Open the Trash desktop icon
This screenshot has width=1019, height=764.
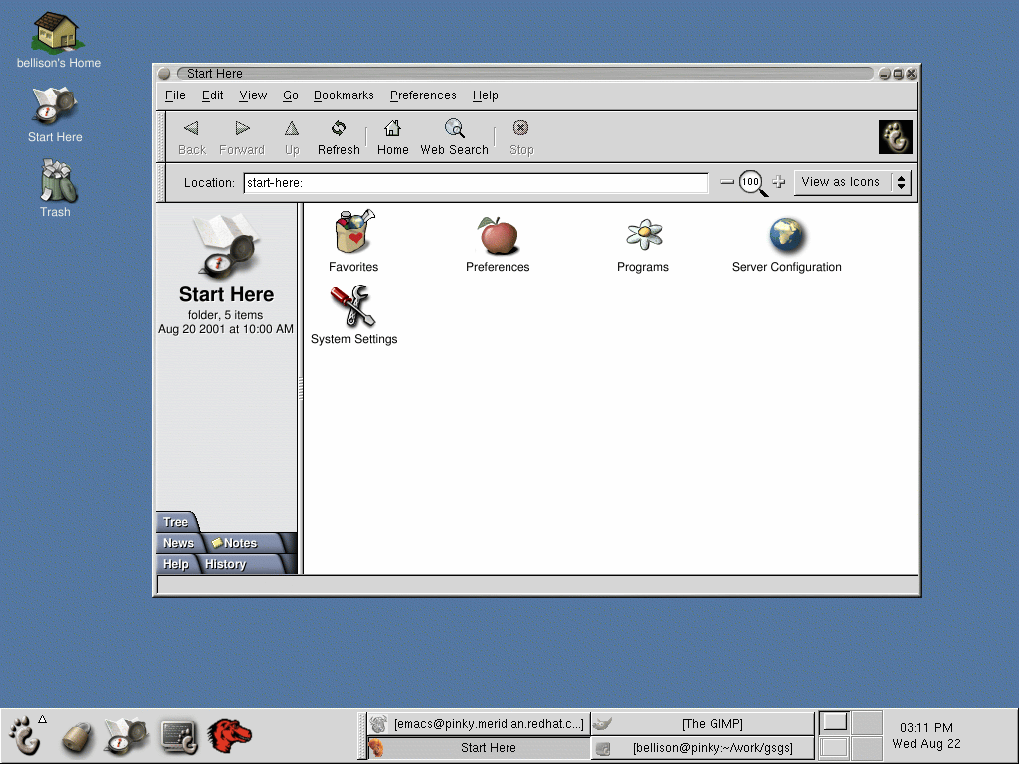point(56,187)
